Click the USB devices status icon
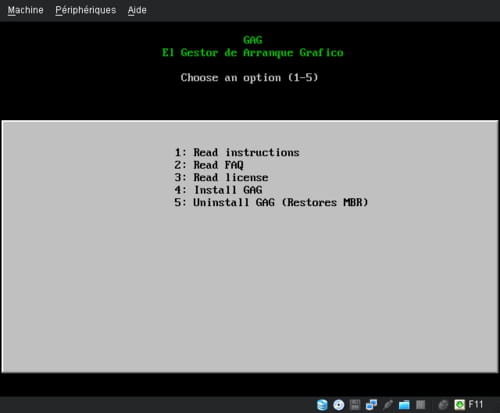 [388, 405]
